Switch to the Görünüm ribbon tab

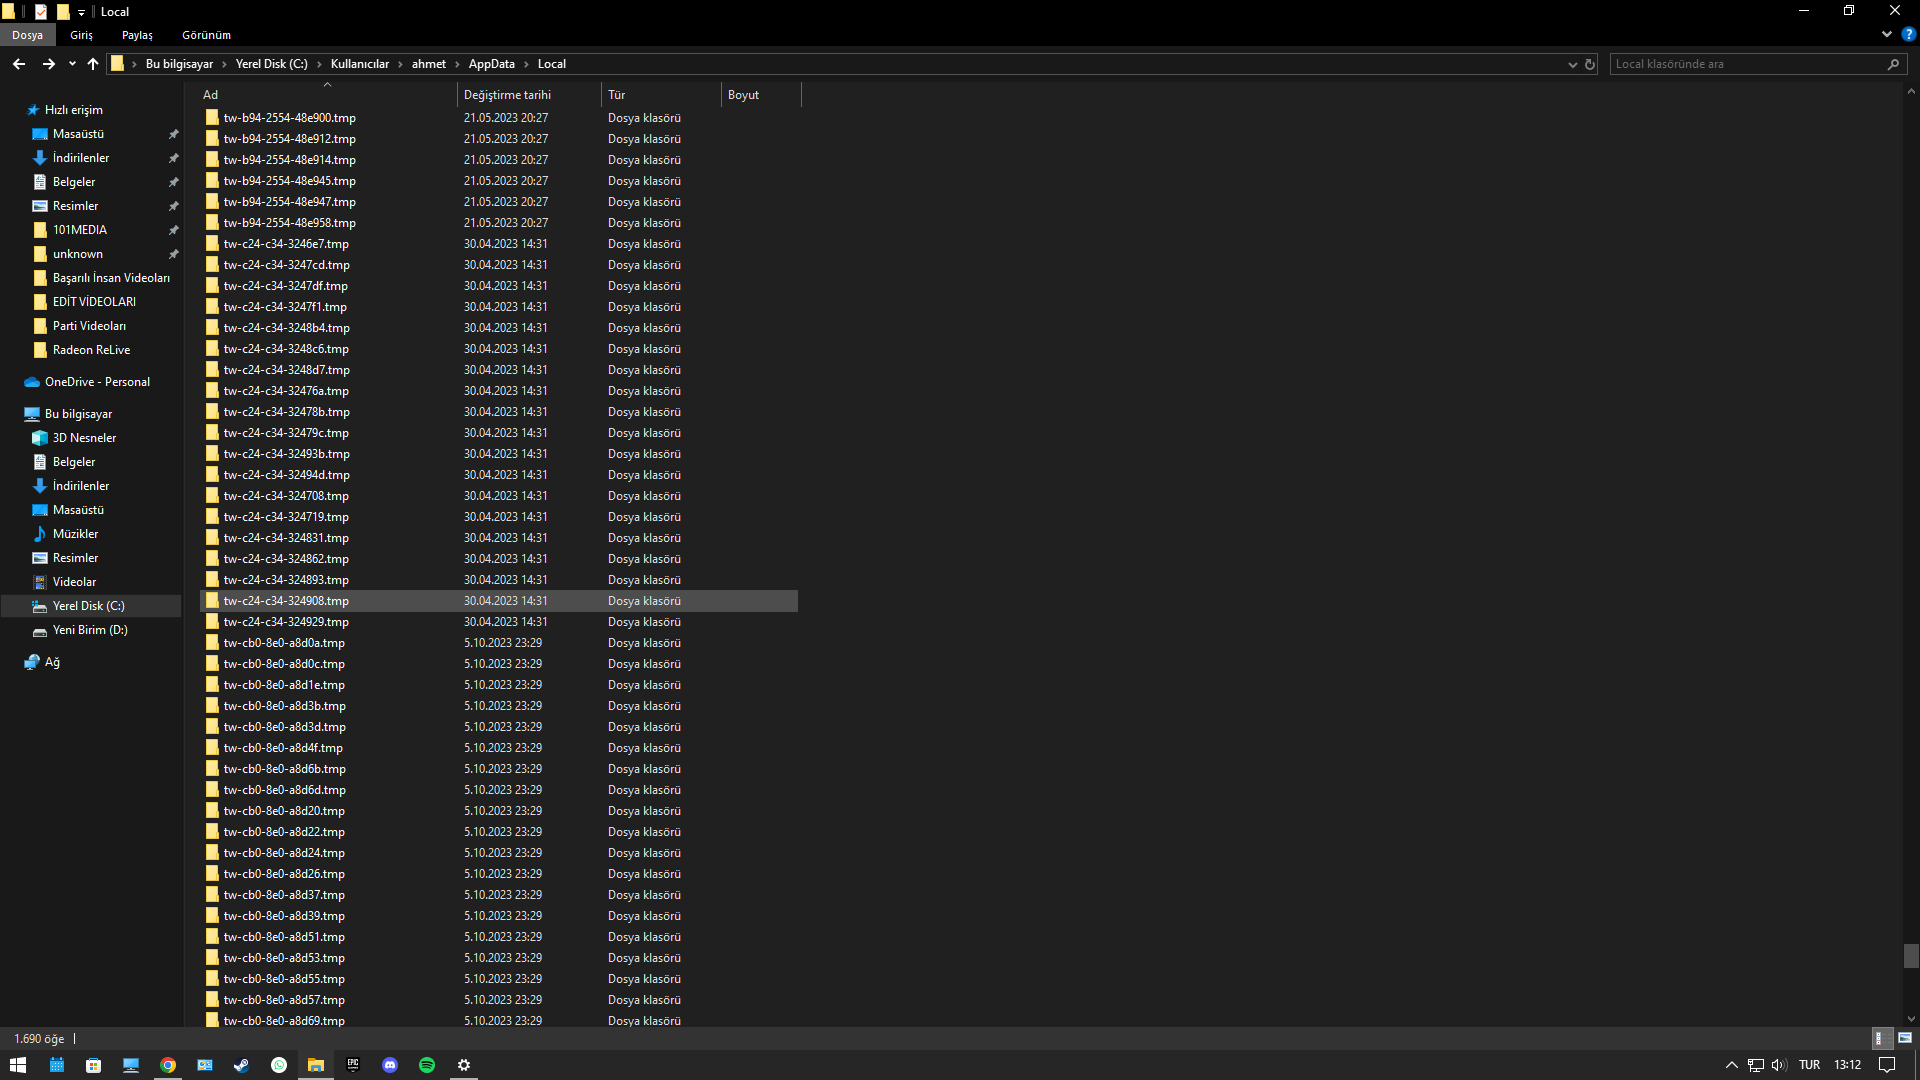[x=206, y=35]
